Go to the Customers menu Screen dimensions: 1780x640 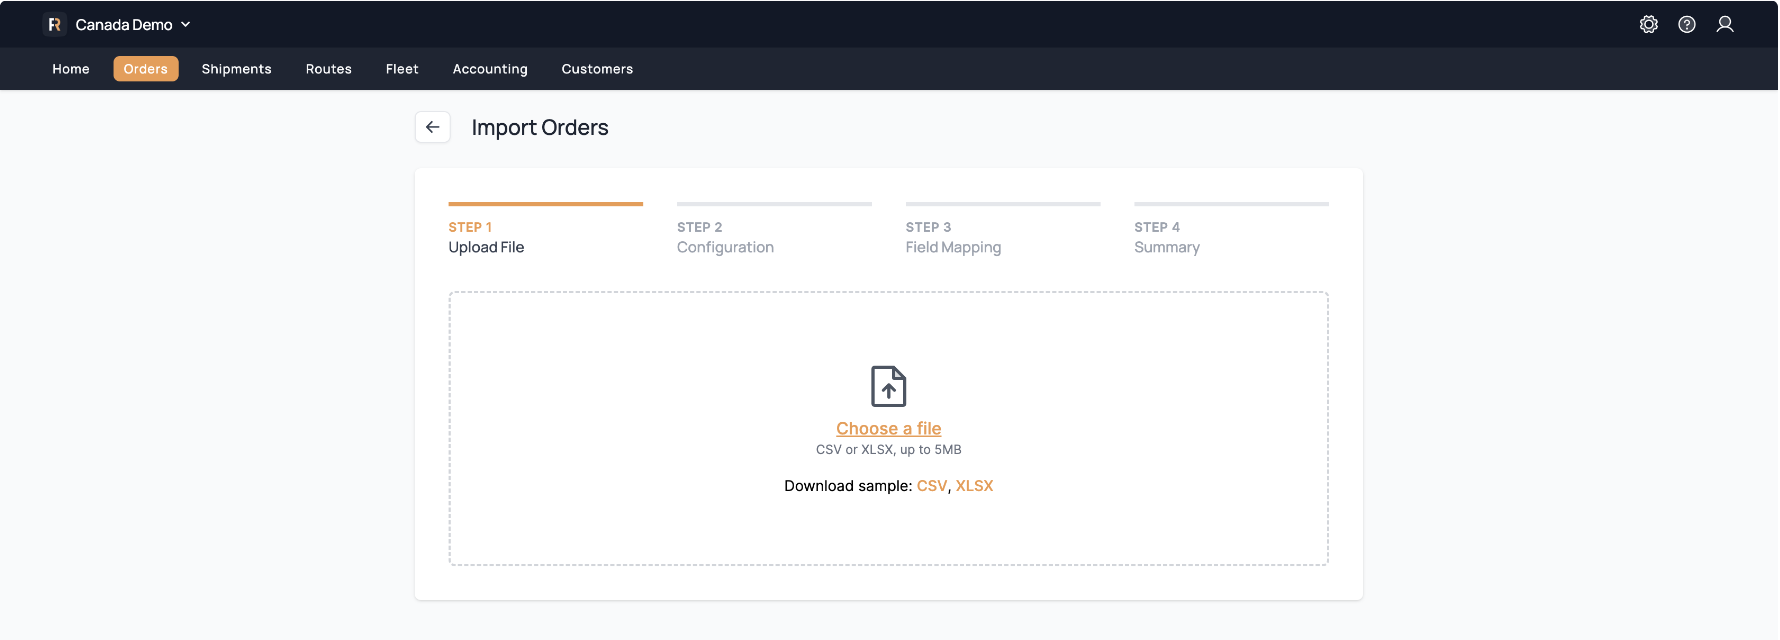(597, 69)
